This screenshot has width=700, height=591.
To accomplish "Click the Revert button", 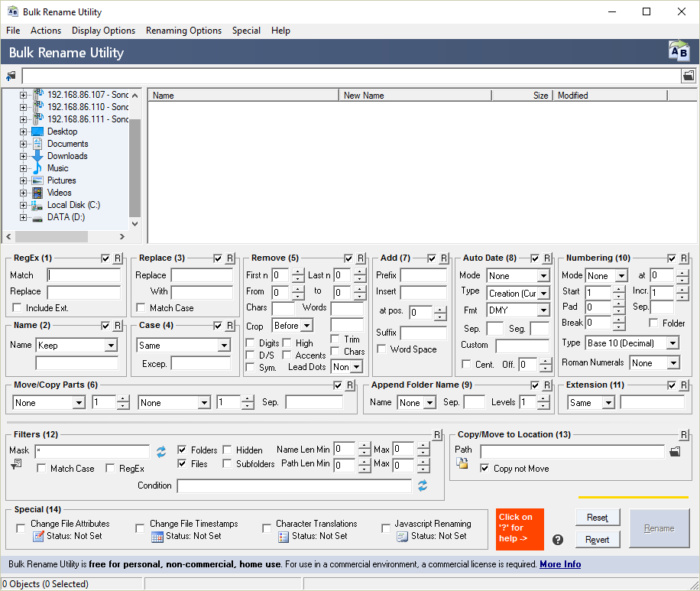I will (597, 539).
